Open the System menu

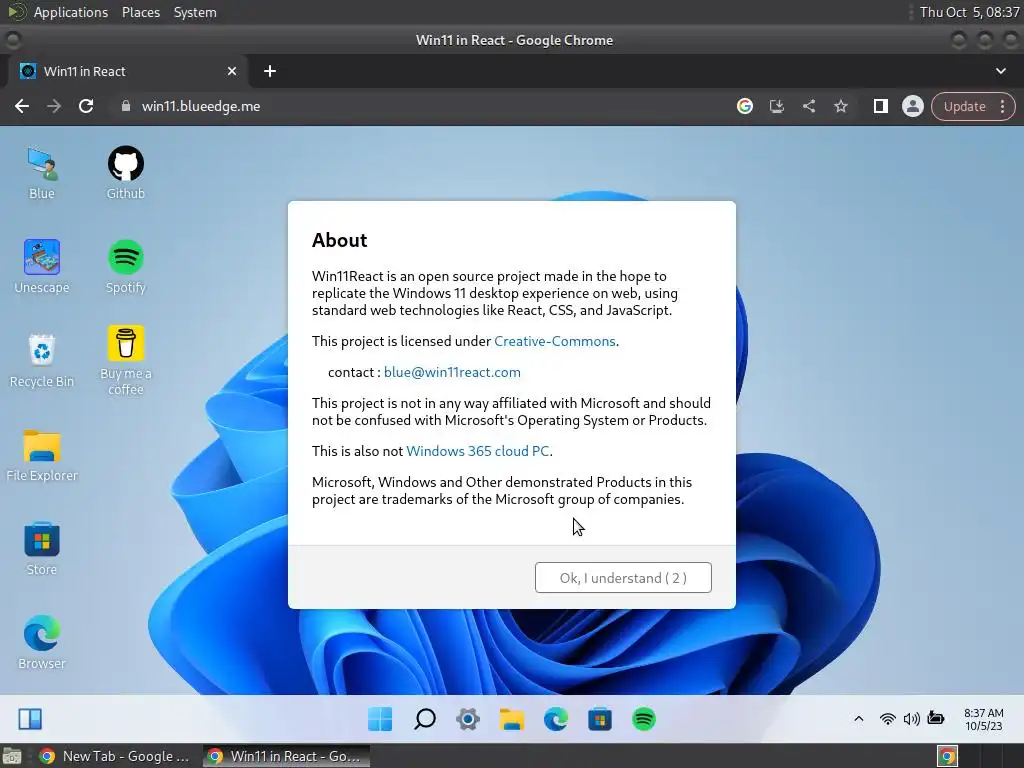[x=195, y=12]
